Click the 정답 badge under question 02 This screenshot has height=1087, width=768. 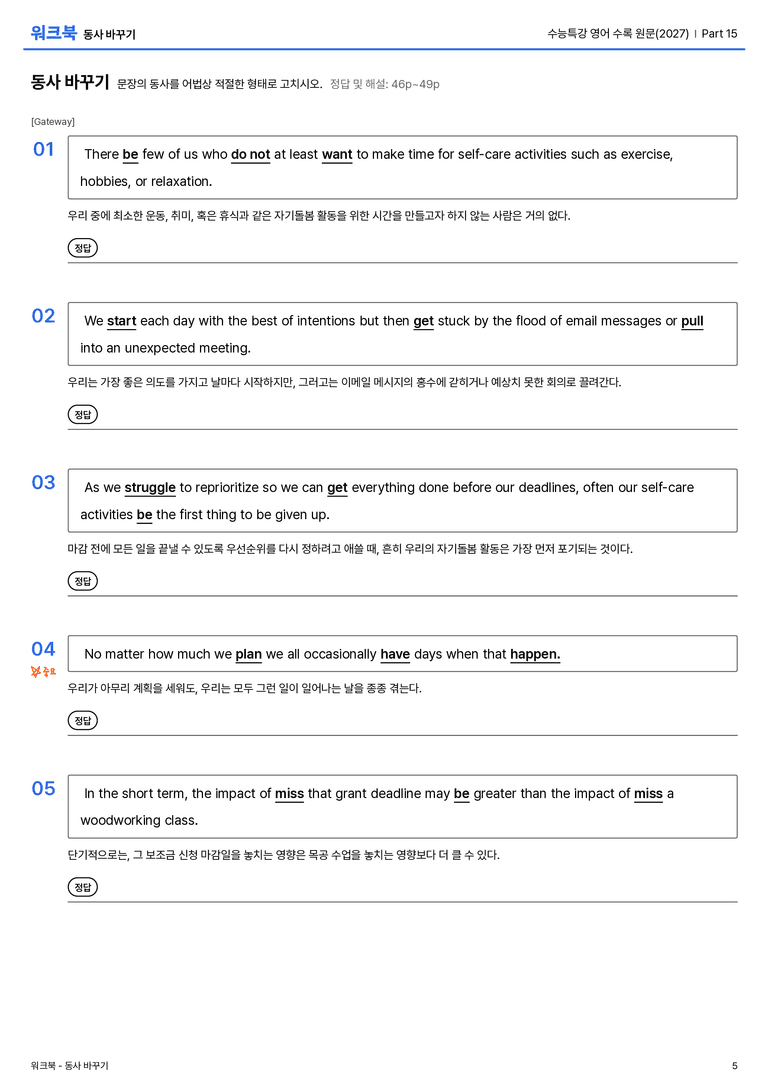(x=82, y=415)
